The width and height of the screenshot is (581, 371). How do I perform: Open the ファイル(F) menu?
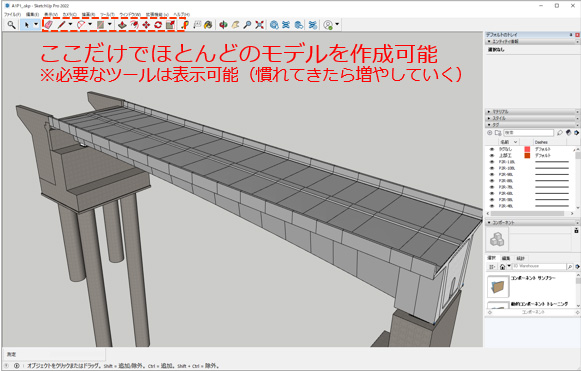(x=12, y=14)
